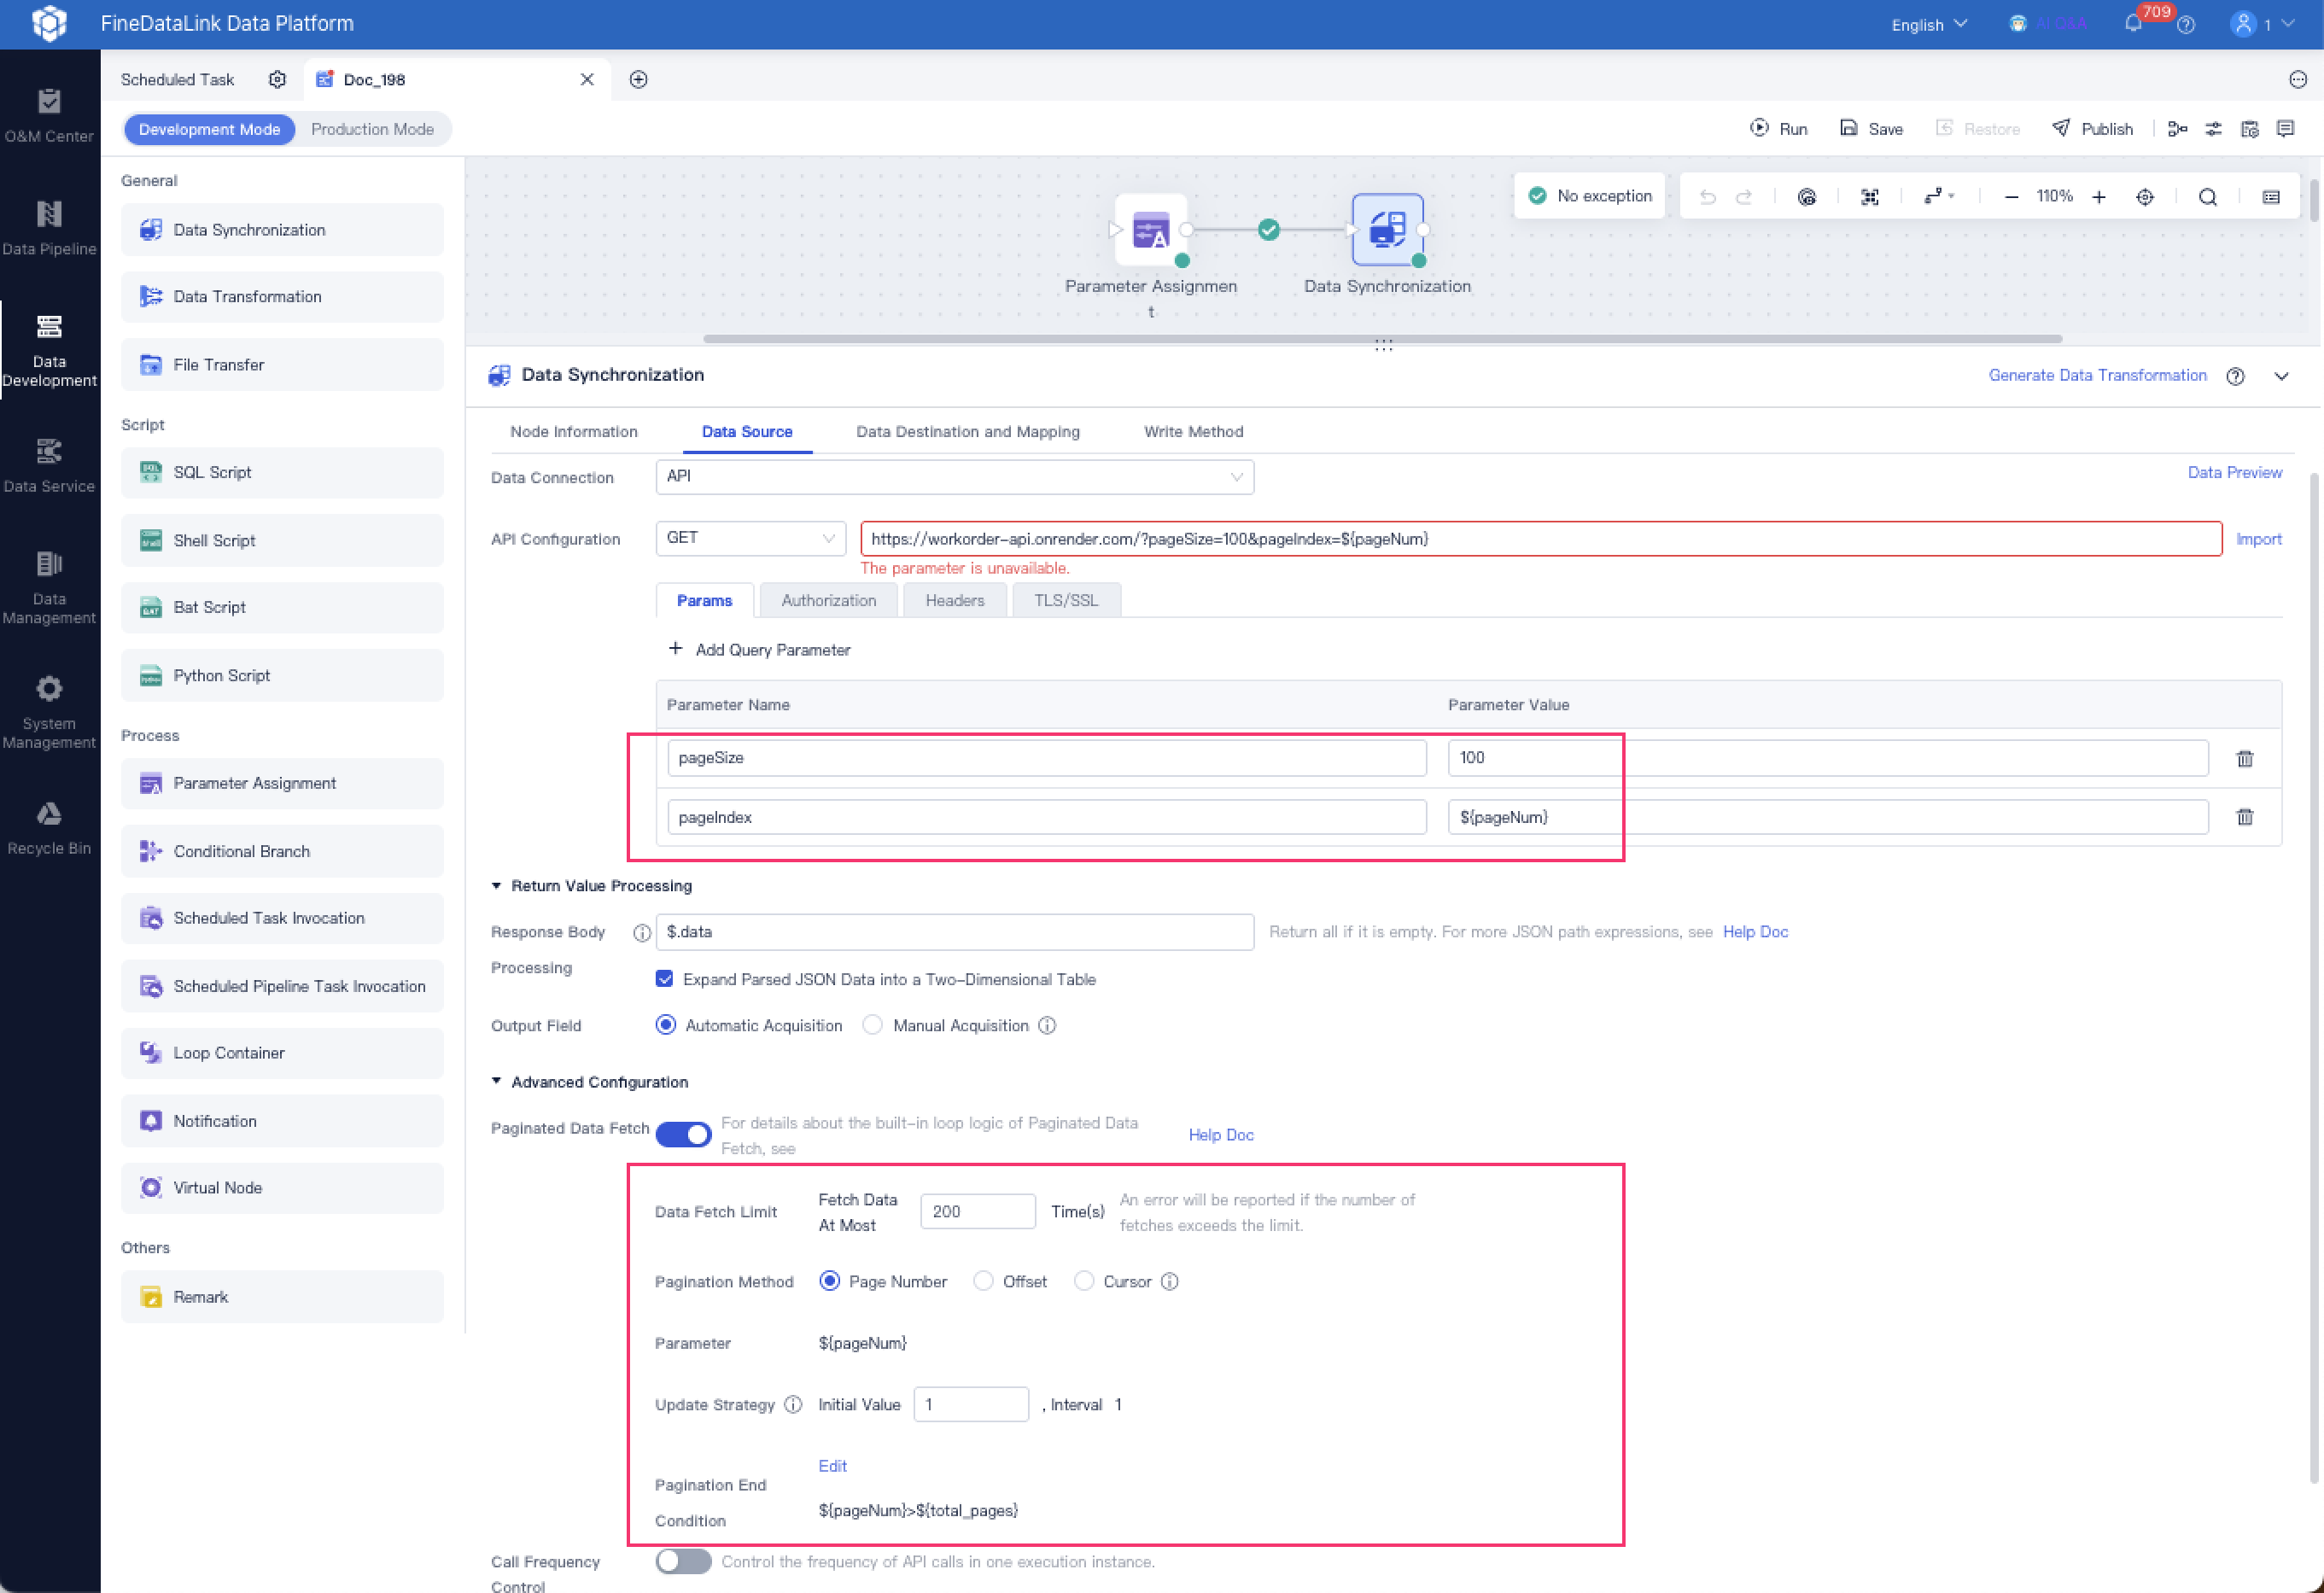
Task: Select Manual Acquisition radio button
Action: [x=873, y=1025]
